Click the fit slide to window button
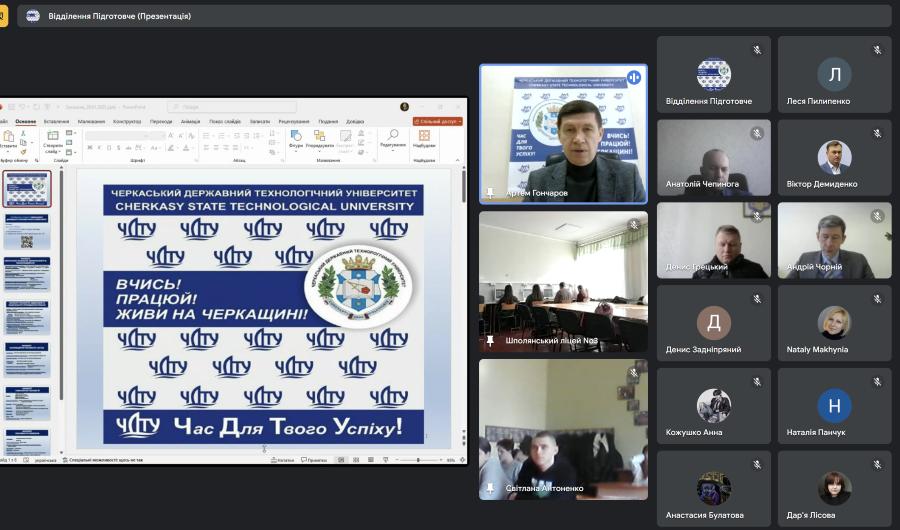Screen dimensions: 900x530 coord(463,460)
